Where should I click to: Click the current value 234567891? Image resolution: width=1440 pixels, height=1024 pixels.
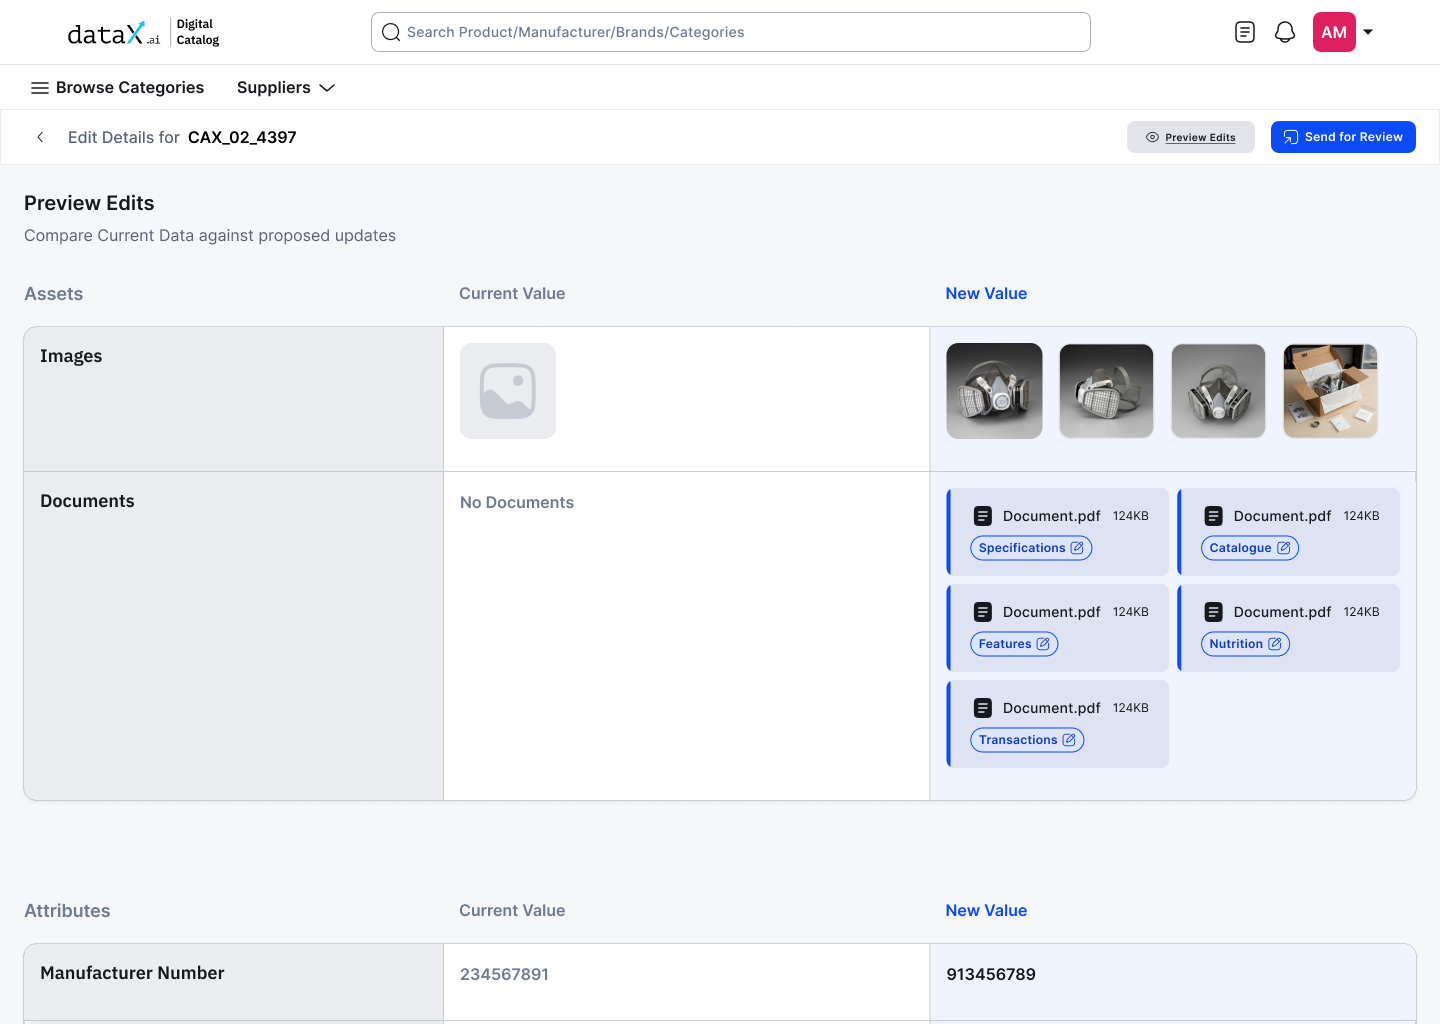tap(504, 974)
